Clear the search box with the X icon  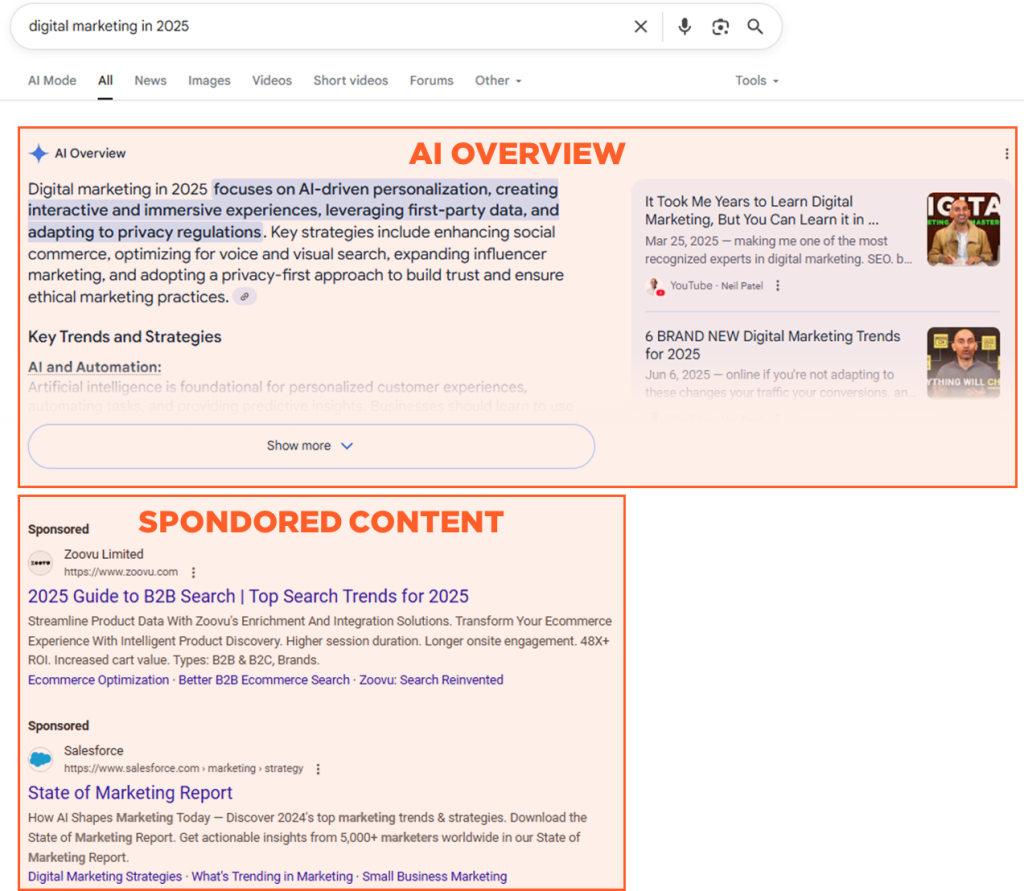click(641, 27)
